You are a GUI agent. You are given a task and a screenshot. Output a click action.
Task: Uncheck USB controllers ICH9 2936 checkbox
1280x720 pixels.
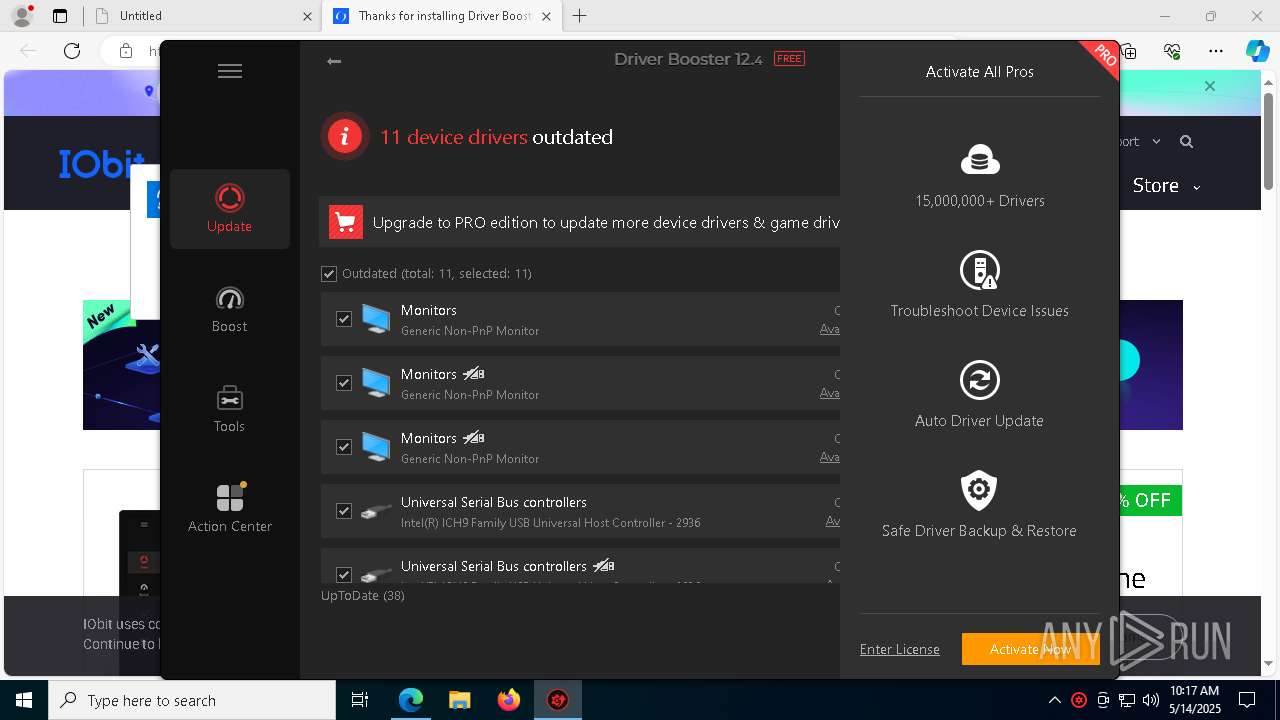tap(344, 511)
